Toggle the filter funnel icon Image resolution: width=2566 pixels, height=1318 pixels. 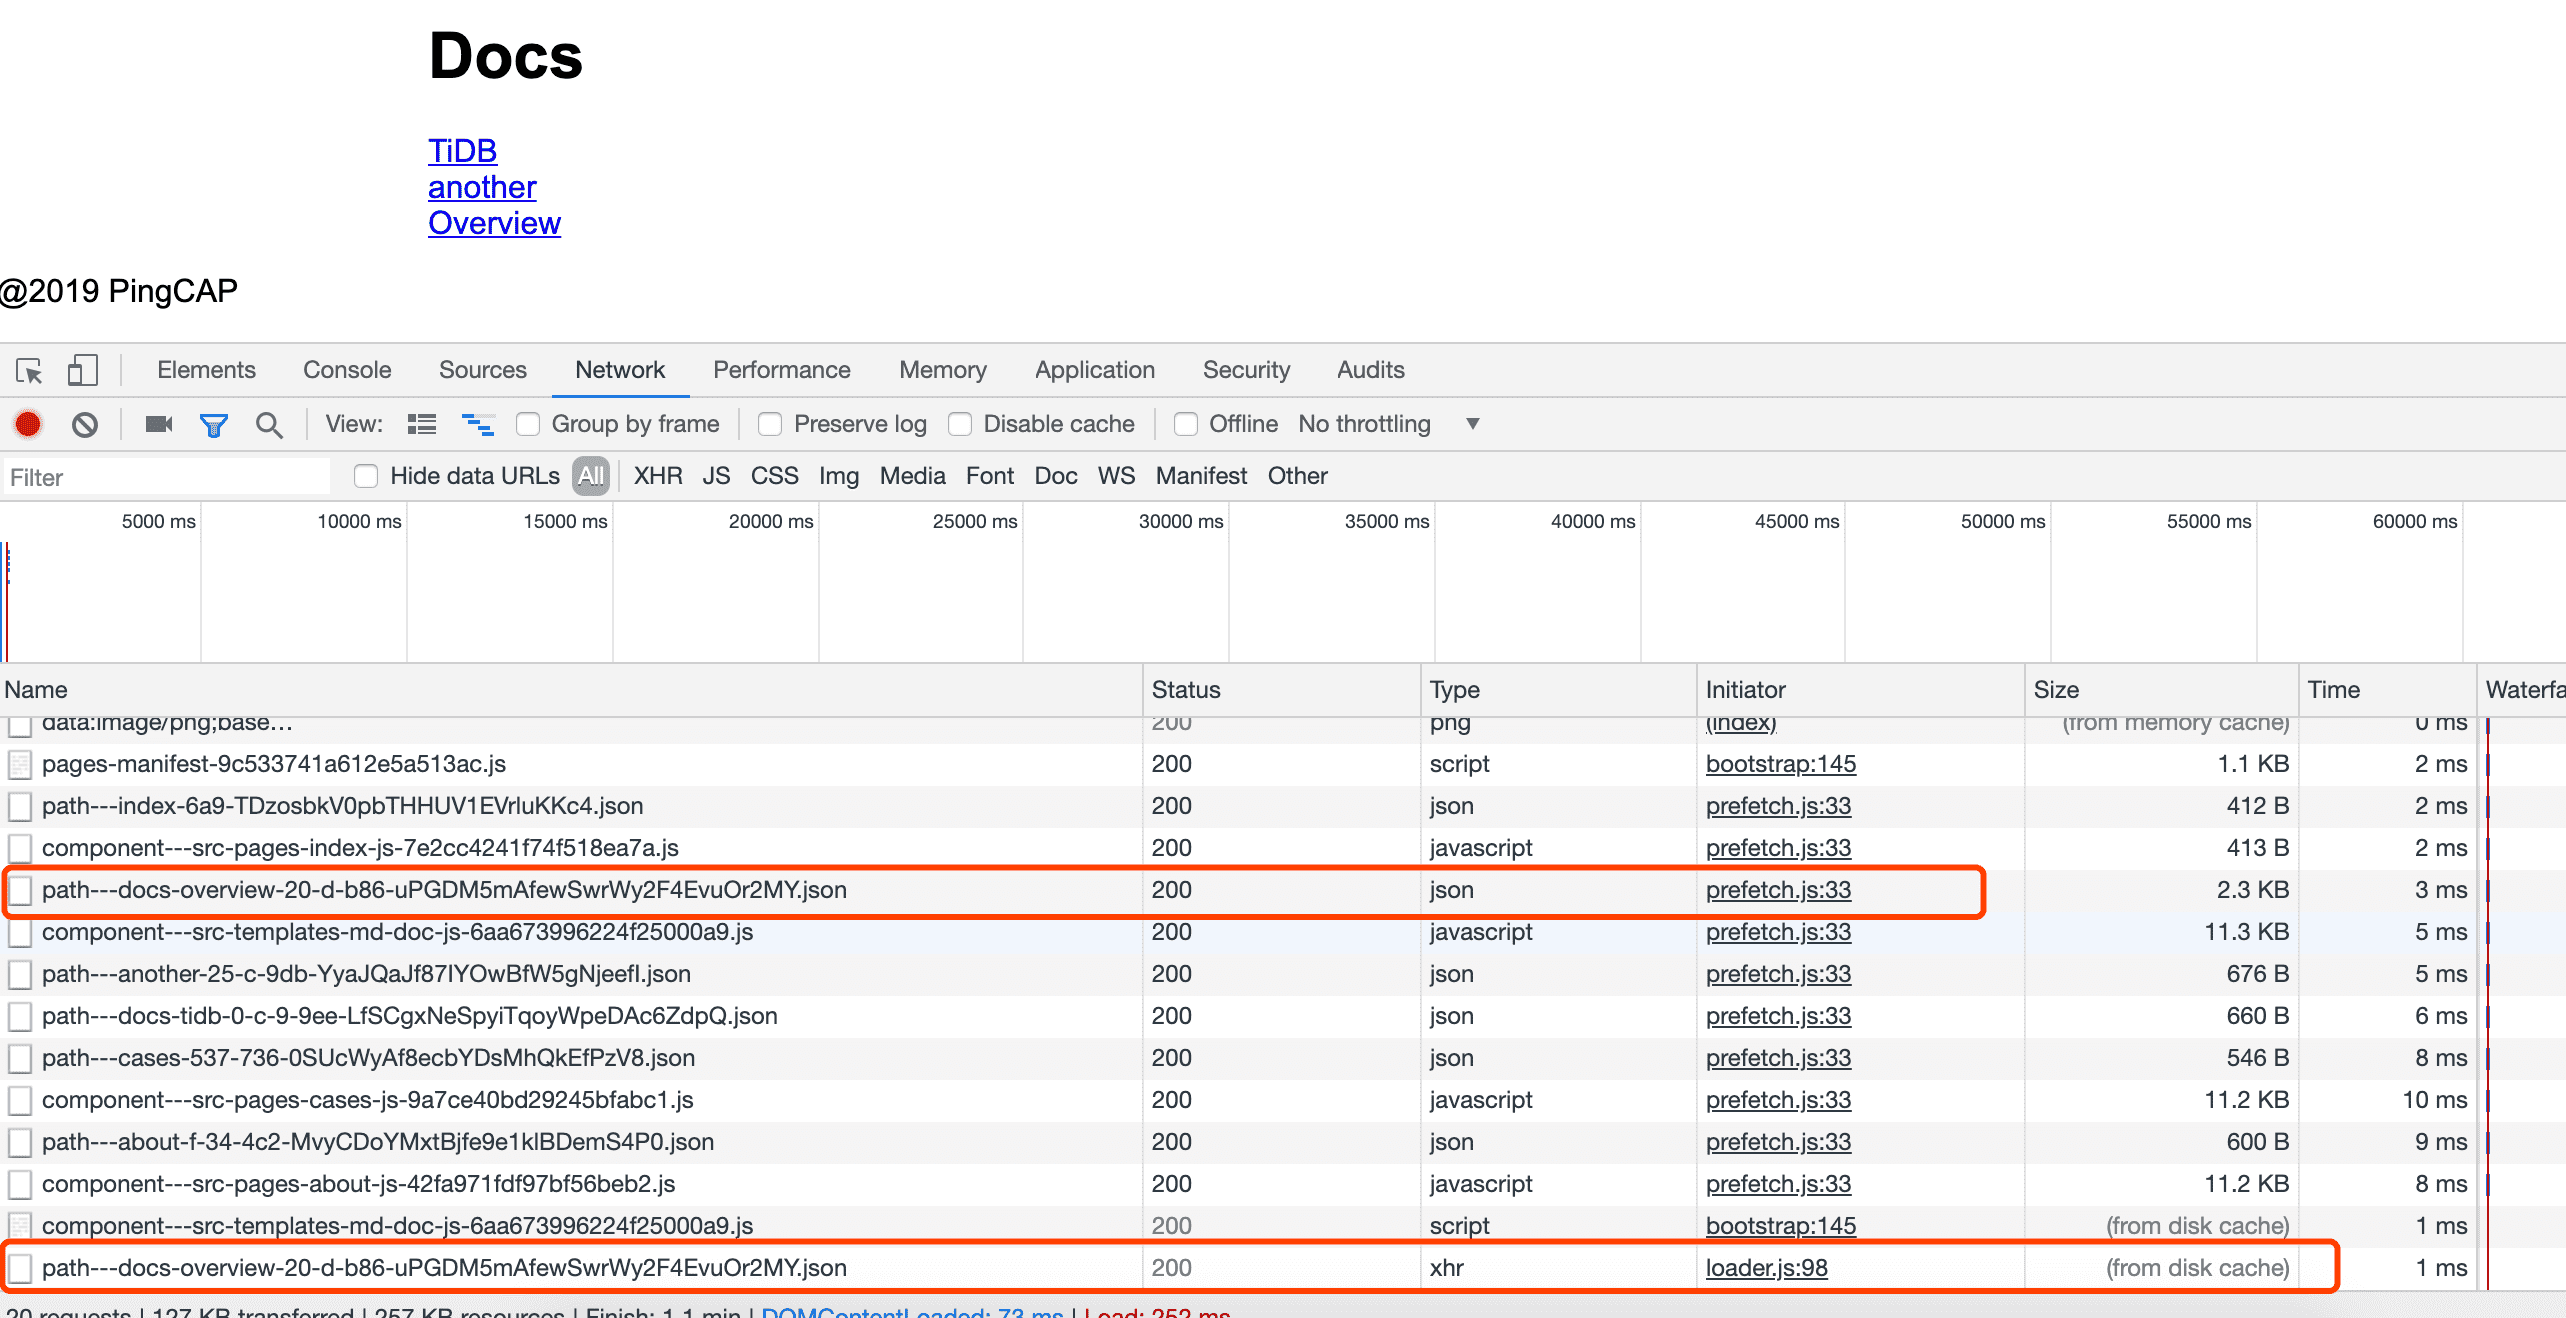tap(213, 425)
